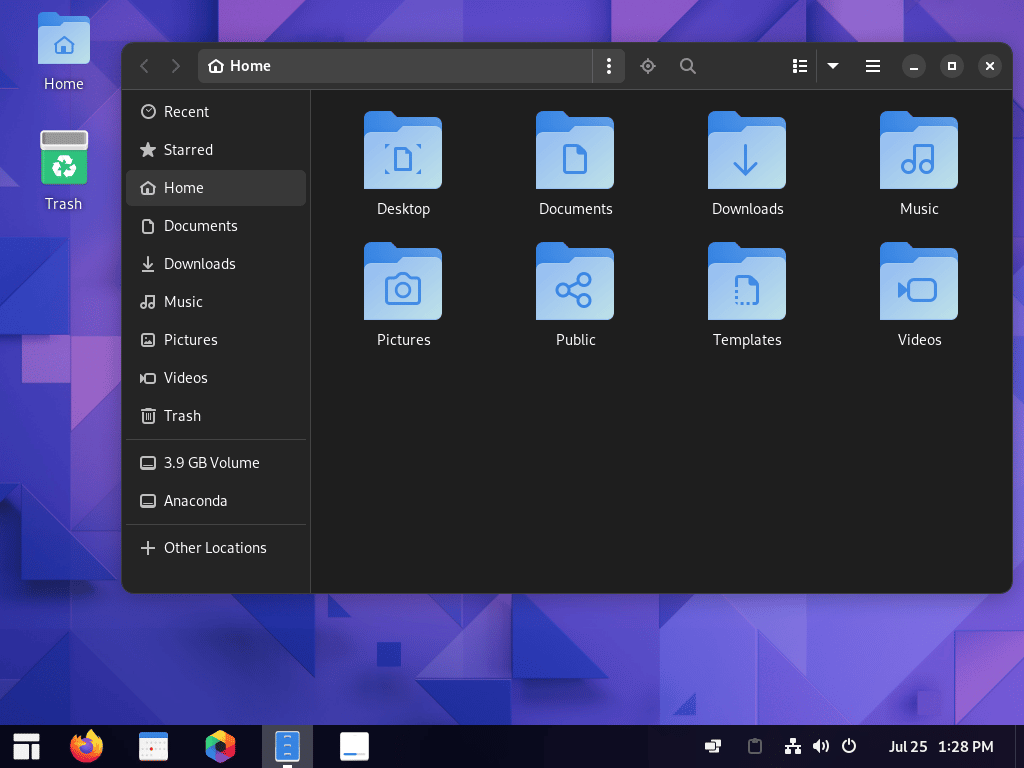Select Downloads in the sidebar
This screenshot has width=1024, height=768.
tap(216, 264)
